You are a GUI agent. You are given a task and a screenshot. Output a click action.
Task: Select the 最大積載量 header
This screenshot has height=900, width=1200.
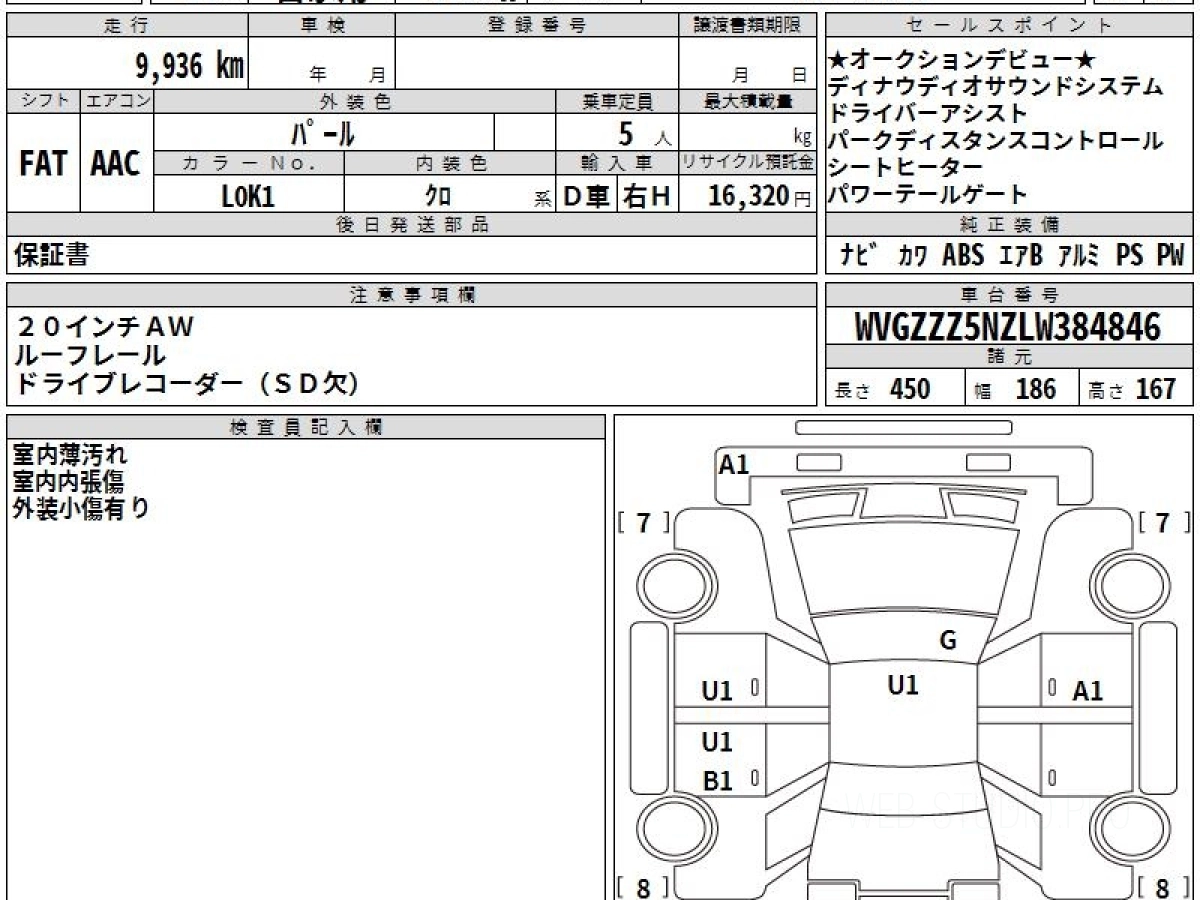point(749,101)
